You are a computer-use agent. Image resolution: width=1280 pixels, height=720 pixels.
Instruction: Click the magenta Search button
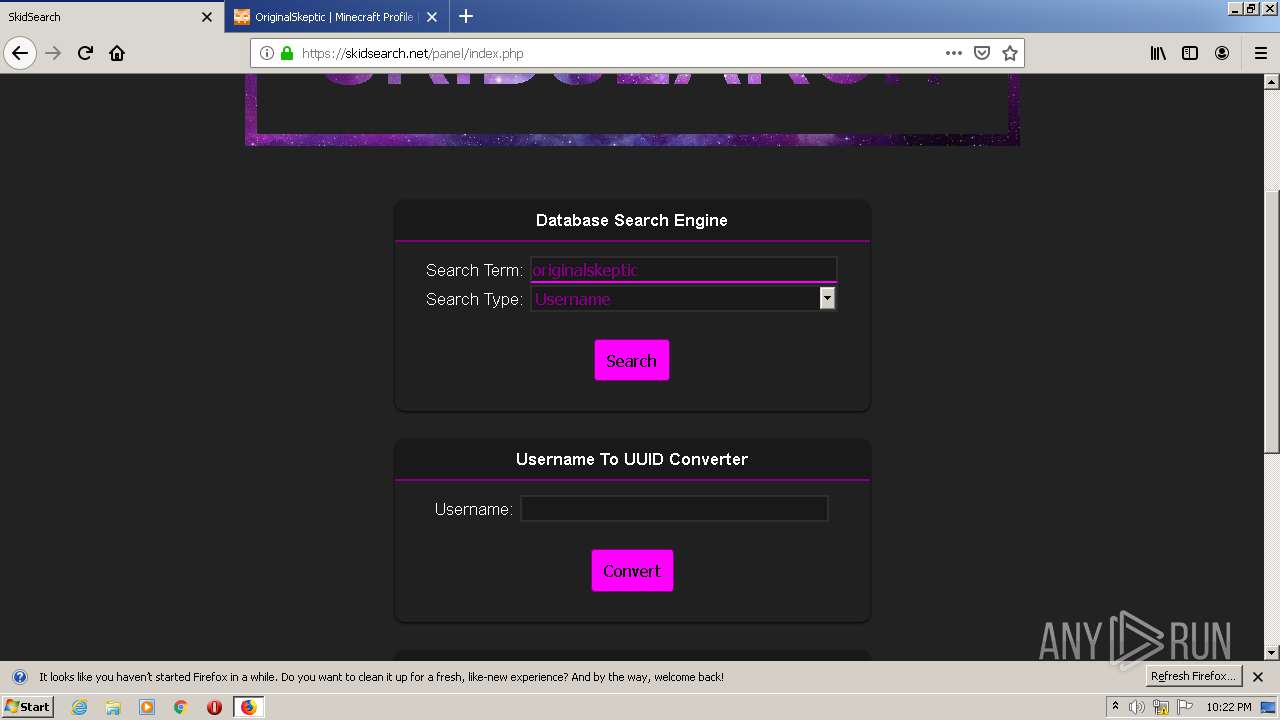point(632,360)
